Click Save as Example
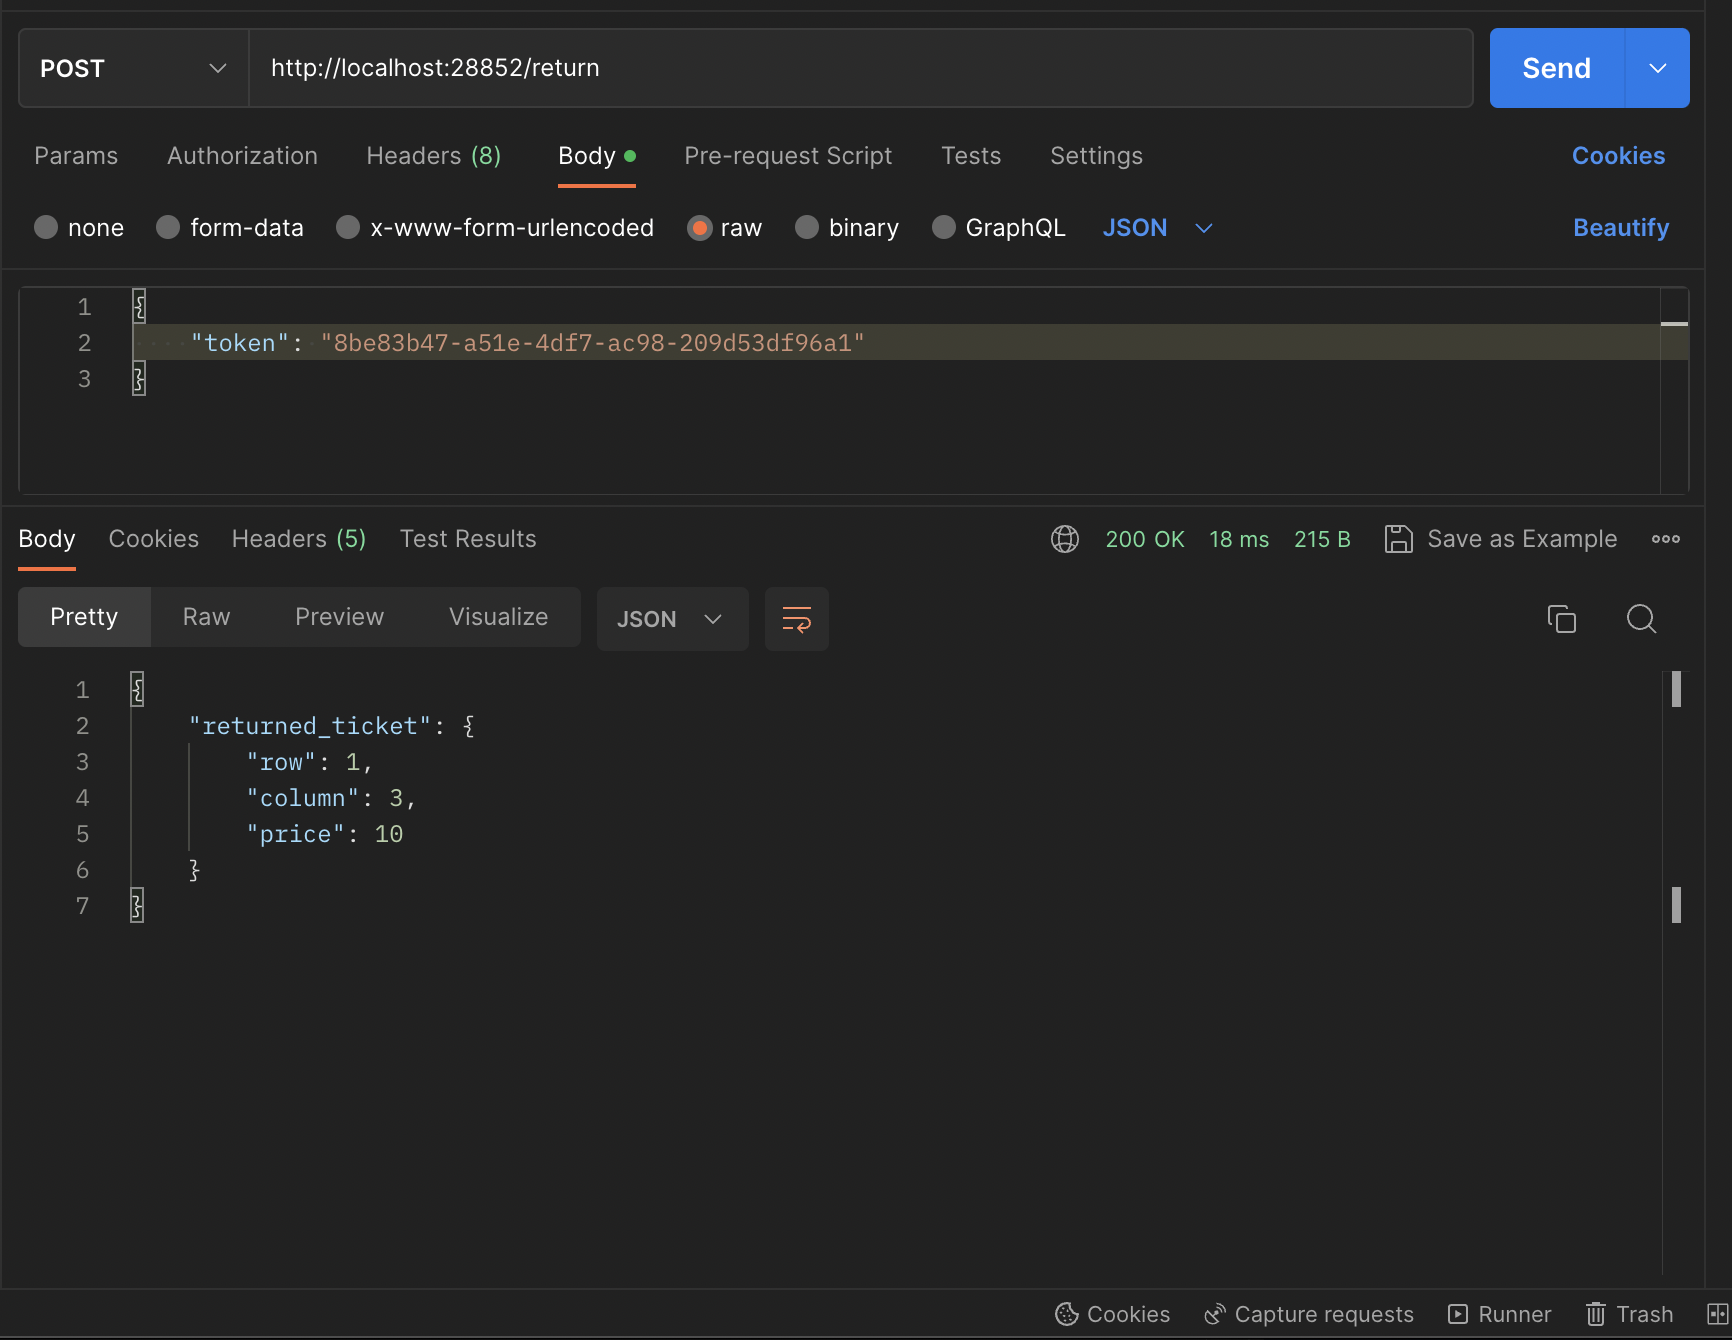1732x1340 pixels. [x=1501, y=539]
